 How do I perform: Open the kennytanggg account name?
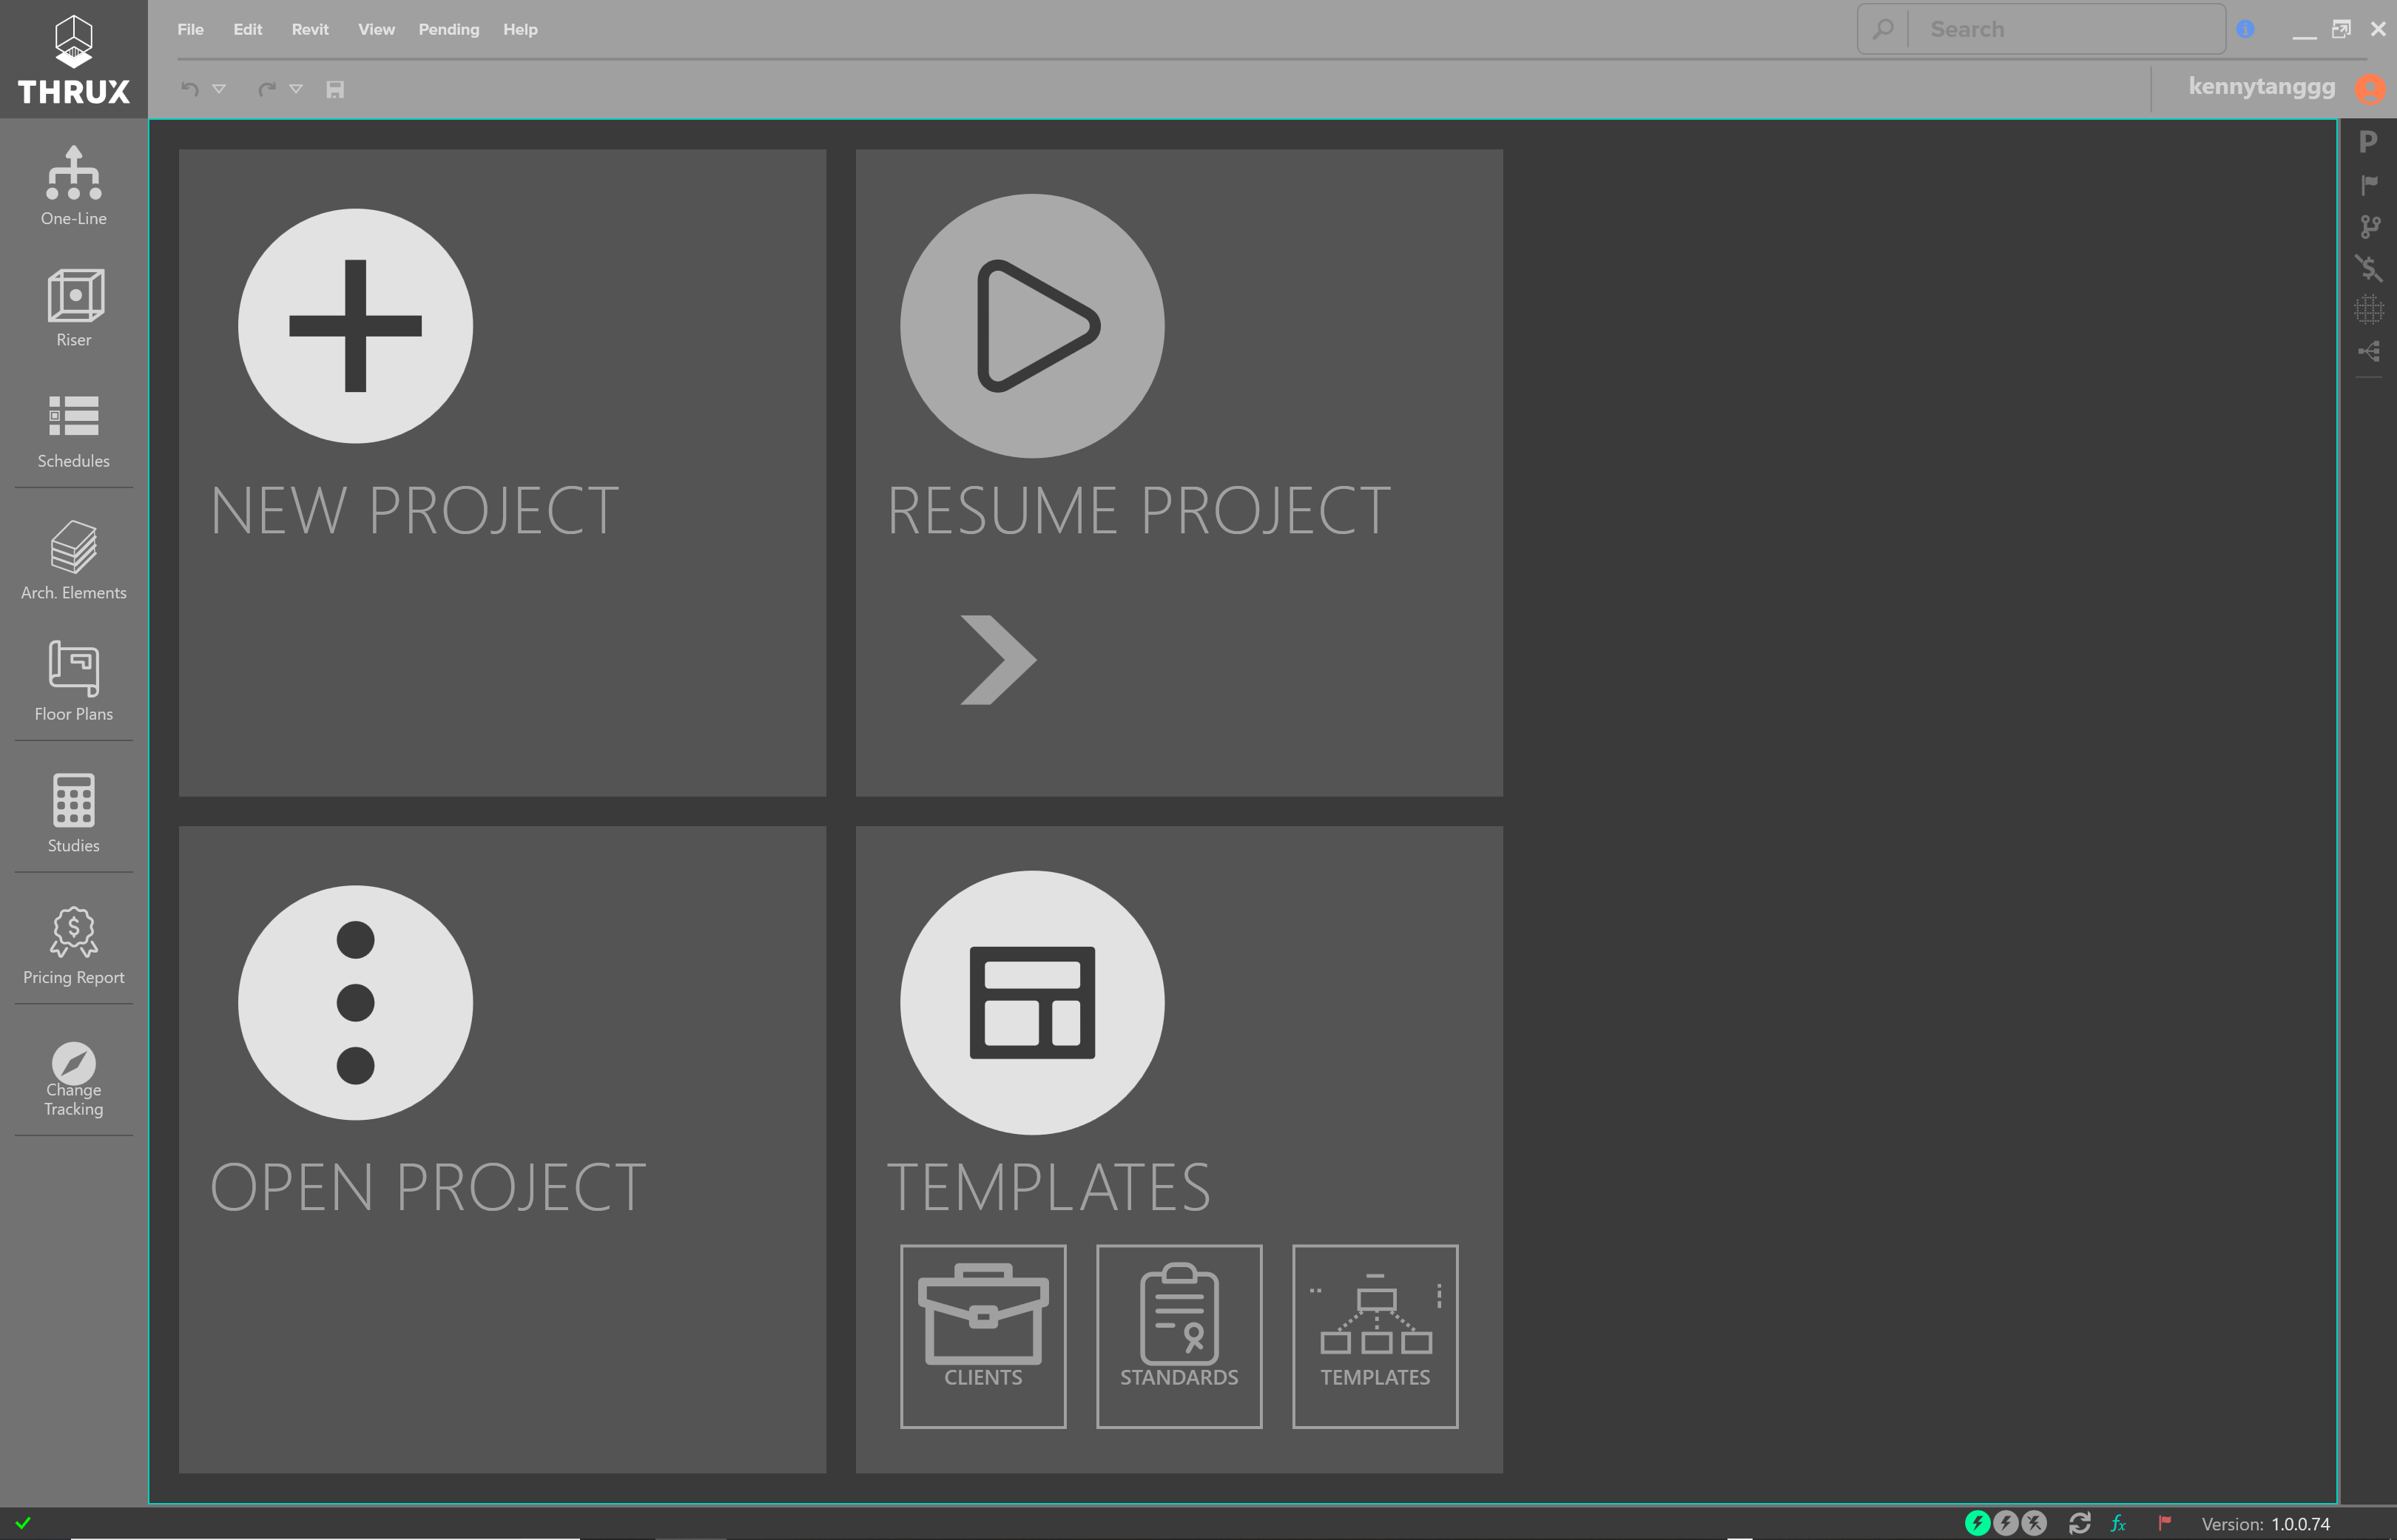(x=2262, y=87)
